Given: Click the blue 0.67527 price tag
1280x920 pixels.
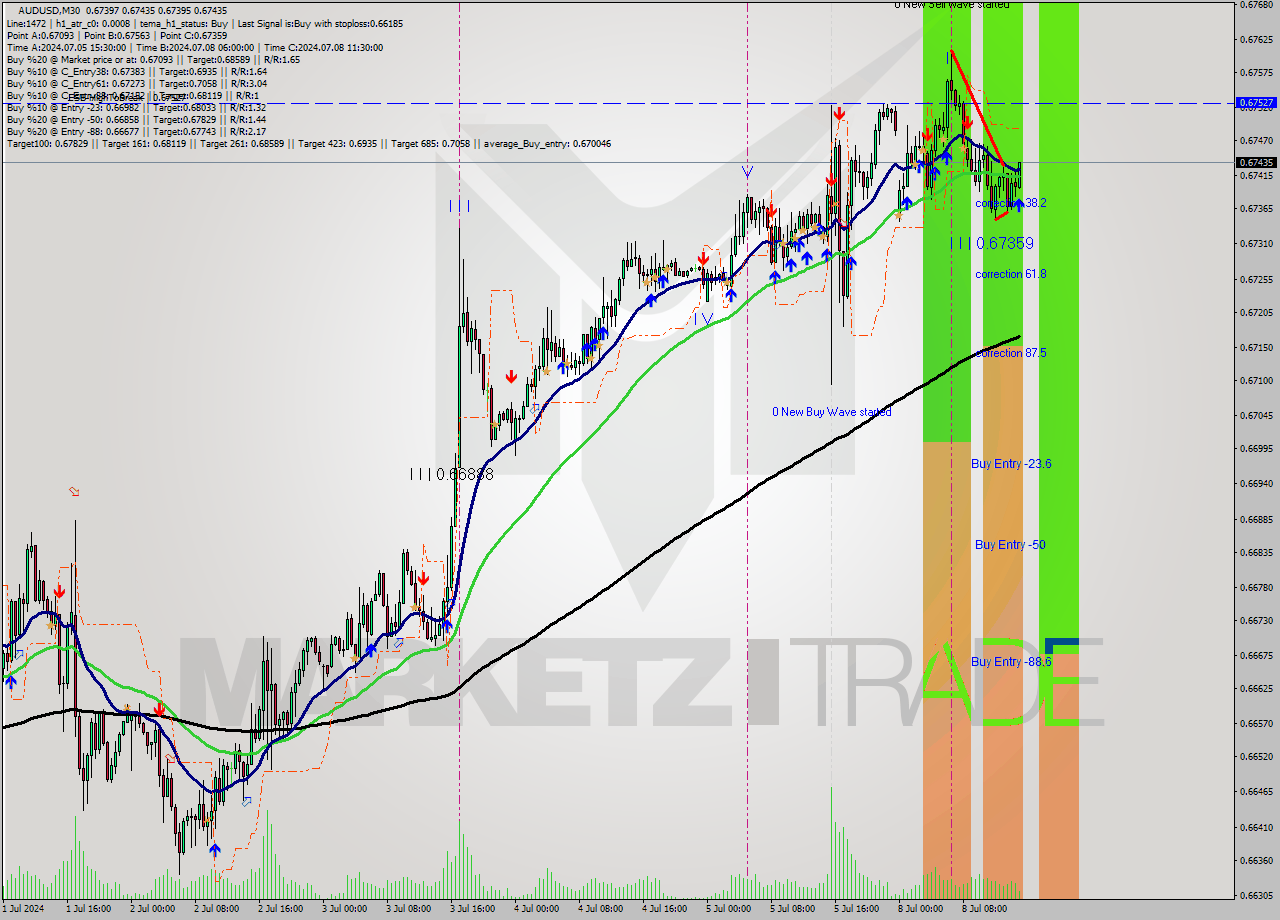Looking at the screenshot, I should tap(1256, 102).
